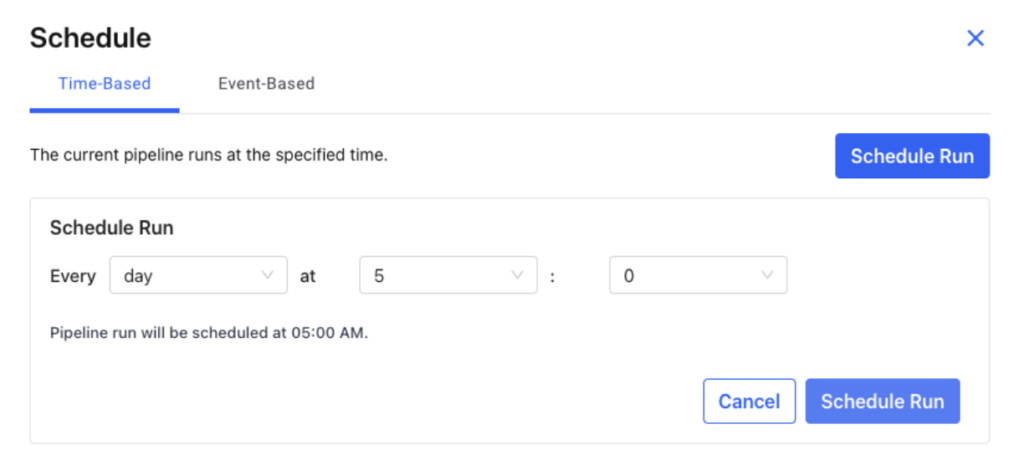
Task: Click the 'Every' label
Action: [72, 276]
